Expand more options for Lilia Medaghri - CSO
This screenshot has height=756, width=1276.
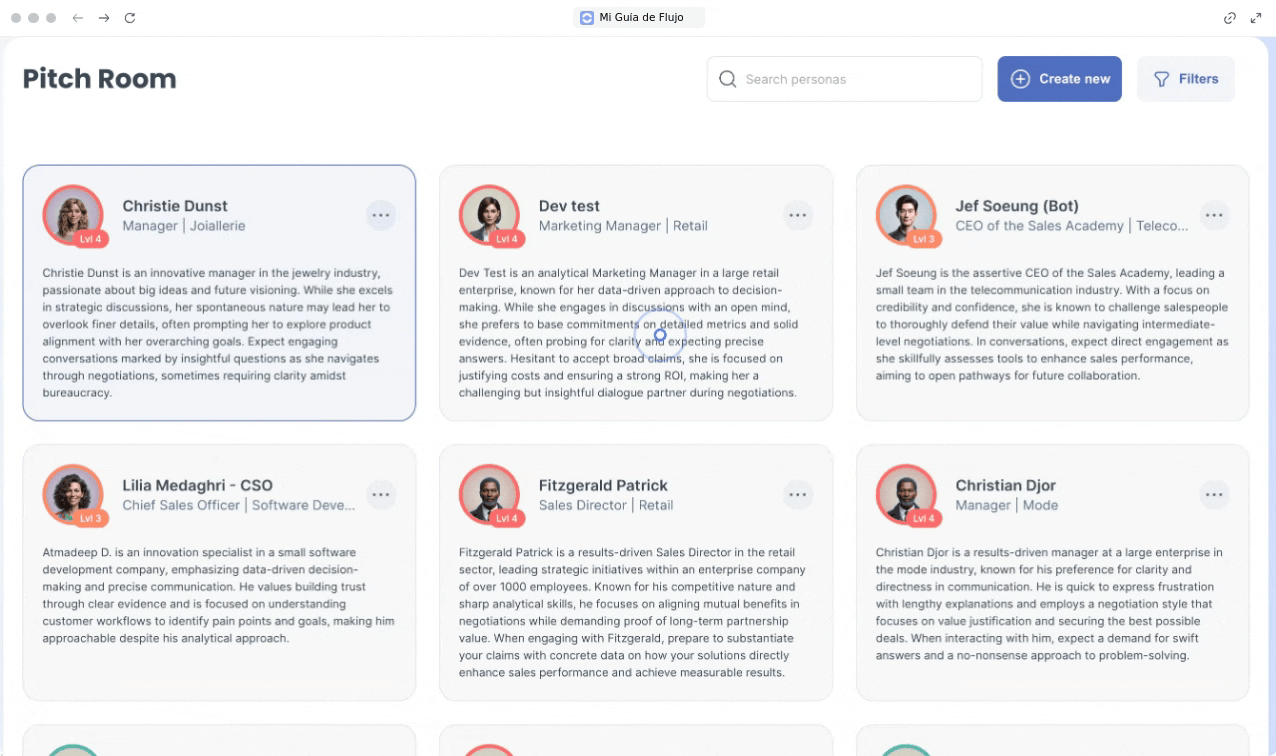click(x=380, y=494)
